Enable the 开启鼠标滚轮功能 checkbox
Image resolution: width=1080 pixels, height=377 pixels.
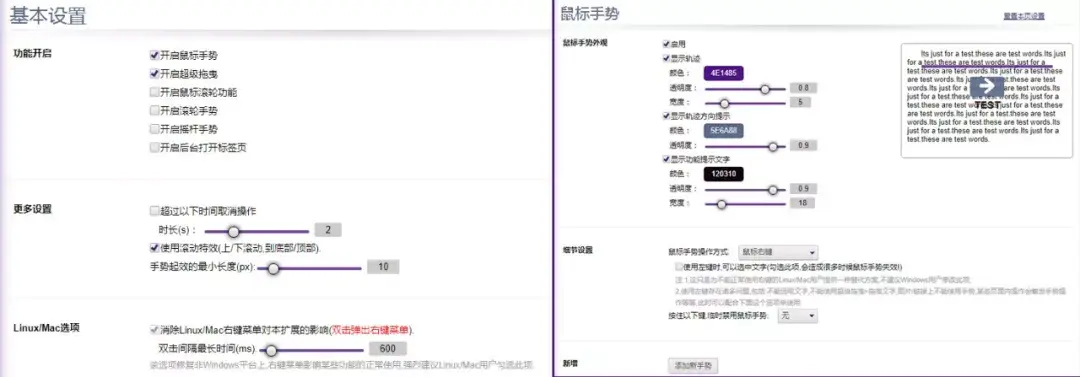(154, 92)
